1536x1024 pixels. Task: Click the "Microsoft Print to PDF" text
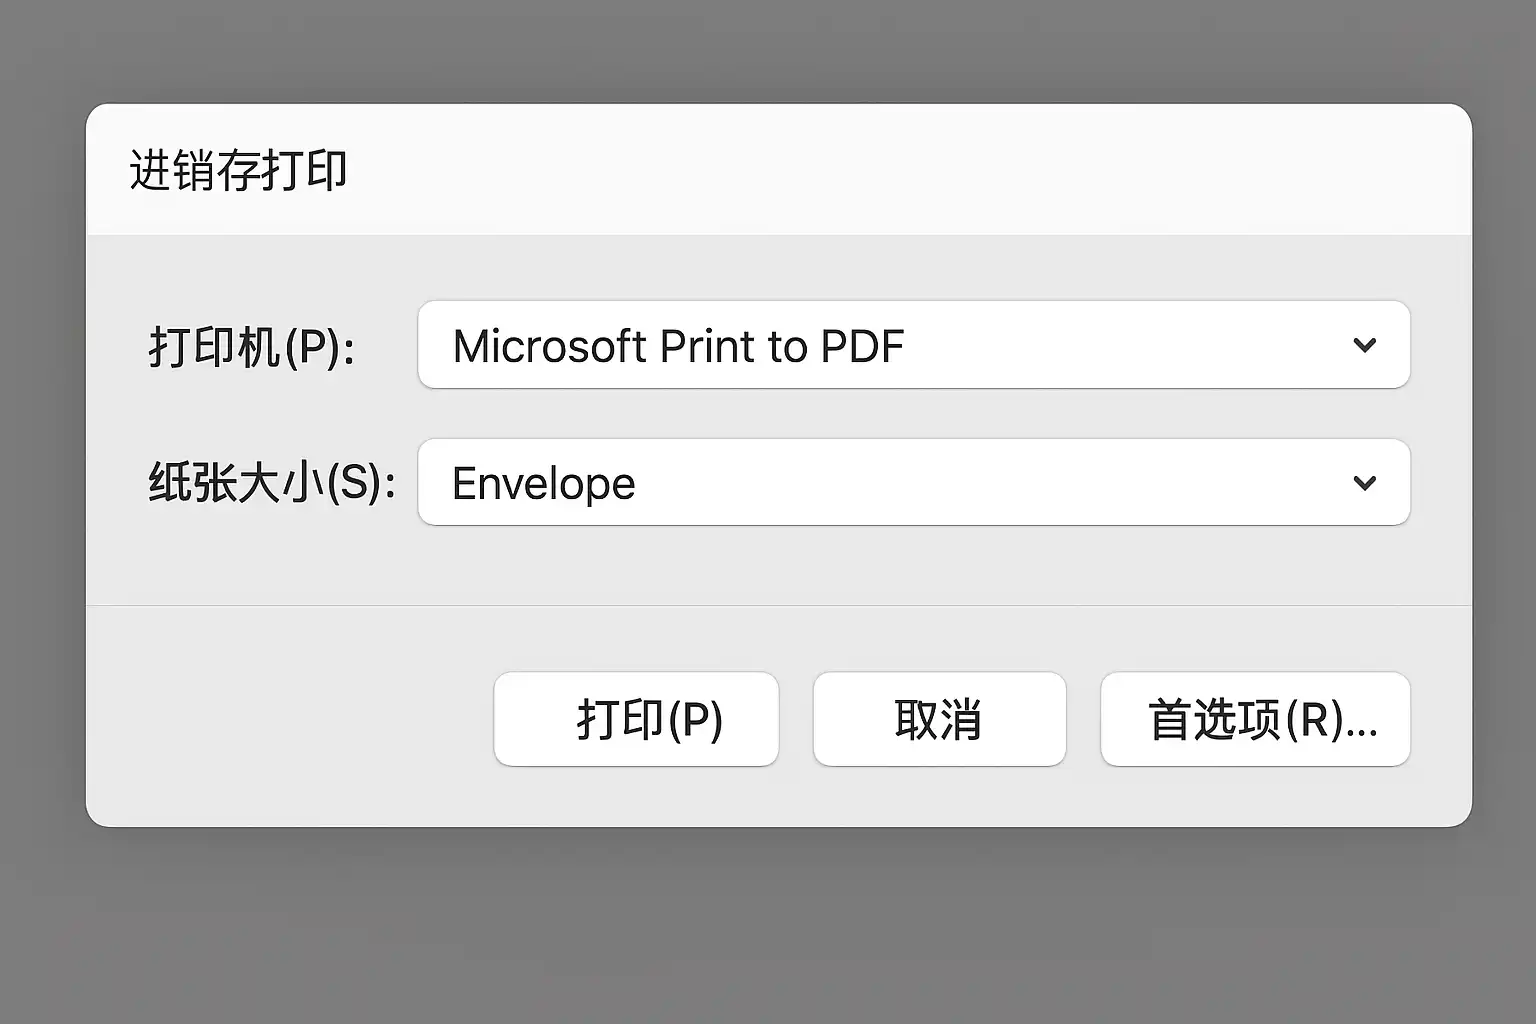[678, 346]
